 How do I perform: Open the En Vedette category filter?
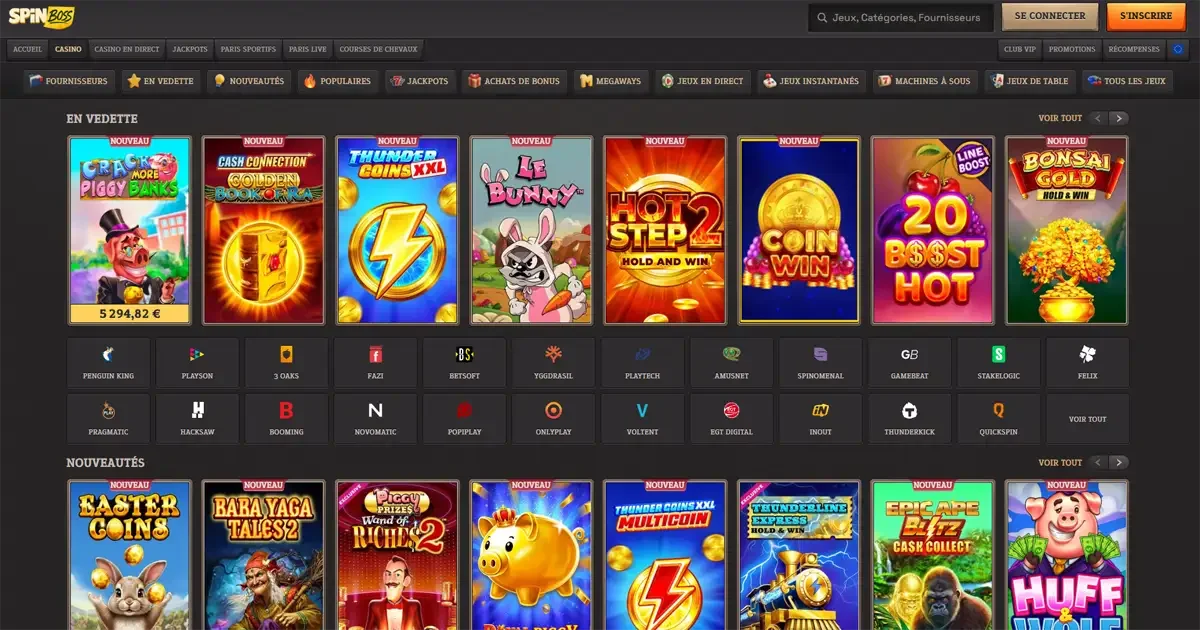pyautogui.click(x=161, y=81)
